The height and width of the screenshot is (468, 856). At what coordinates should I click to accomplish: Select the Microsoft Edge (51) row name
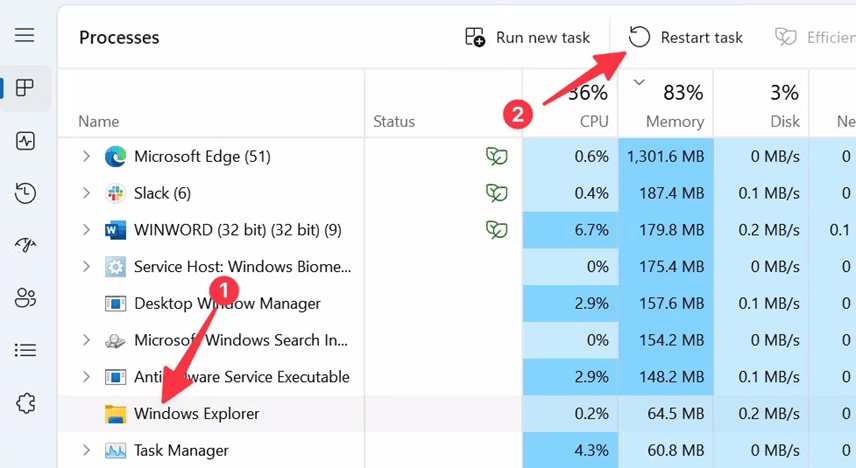203,157
